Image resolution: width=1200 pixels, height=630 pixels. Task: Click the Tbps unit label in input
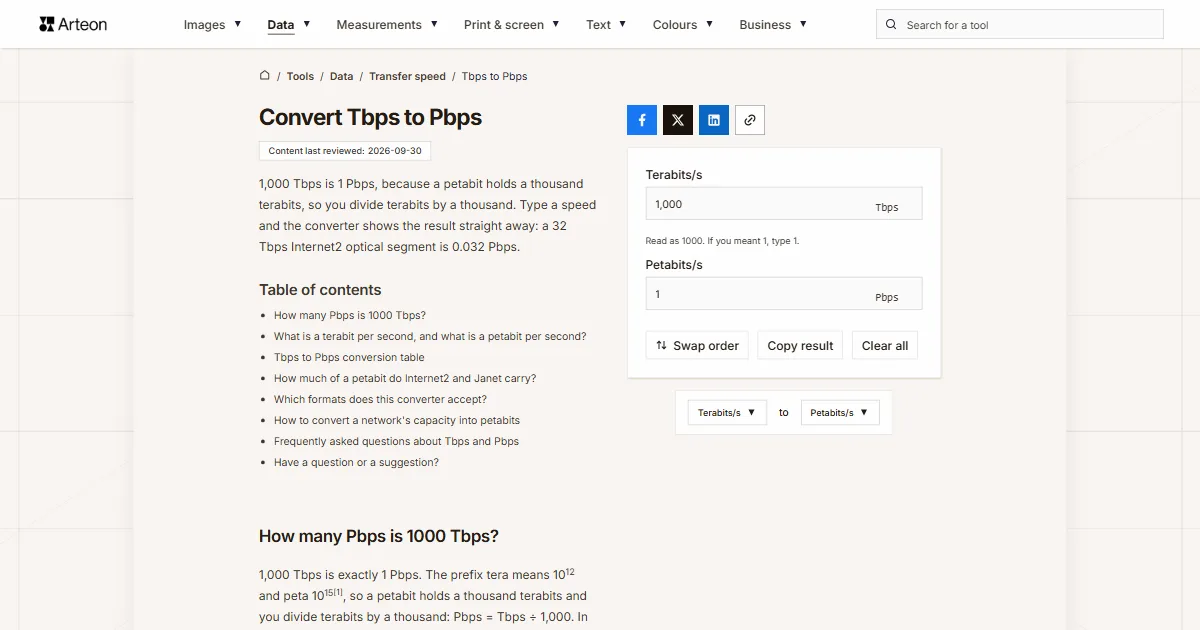click(x=887, y=207)
